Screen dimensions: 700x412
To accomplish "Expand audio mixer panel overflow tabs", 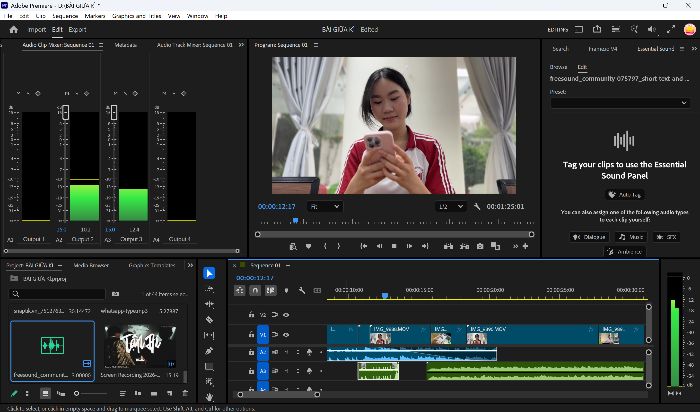I will point(241,45).
